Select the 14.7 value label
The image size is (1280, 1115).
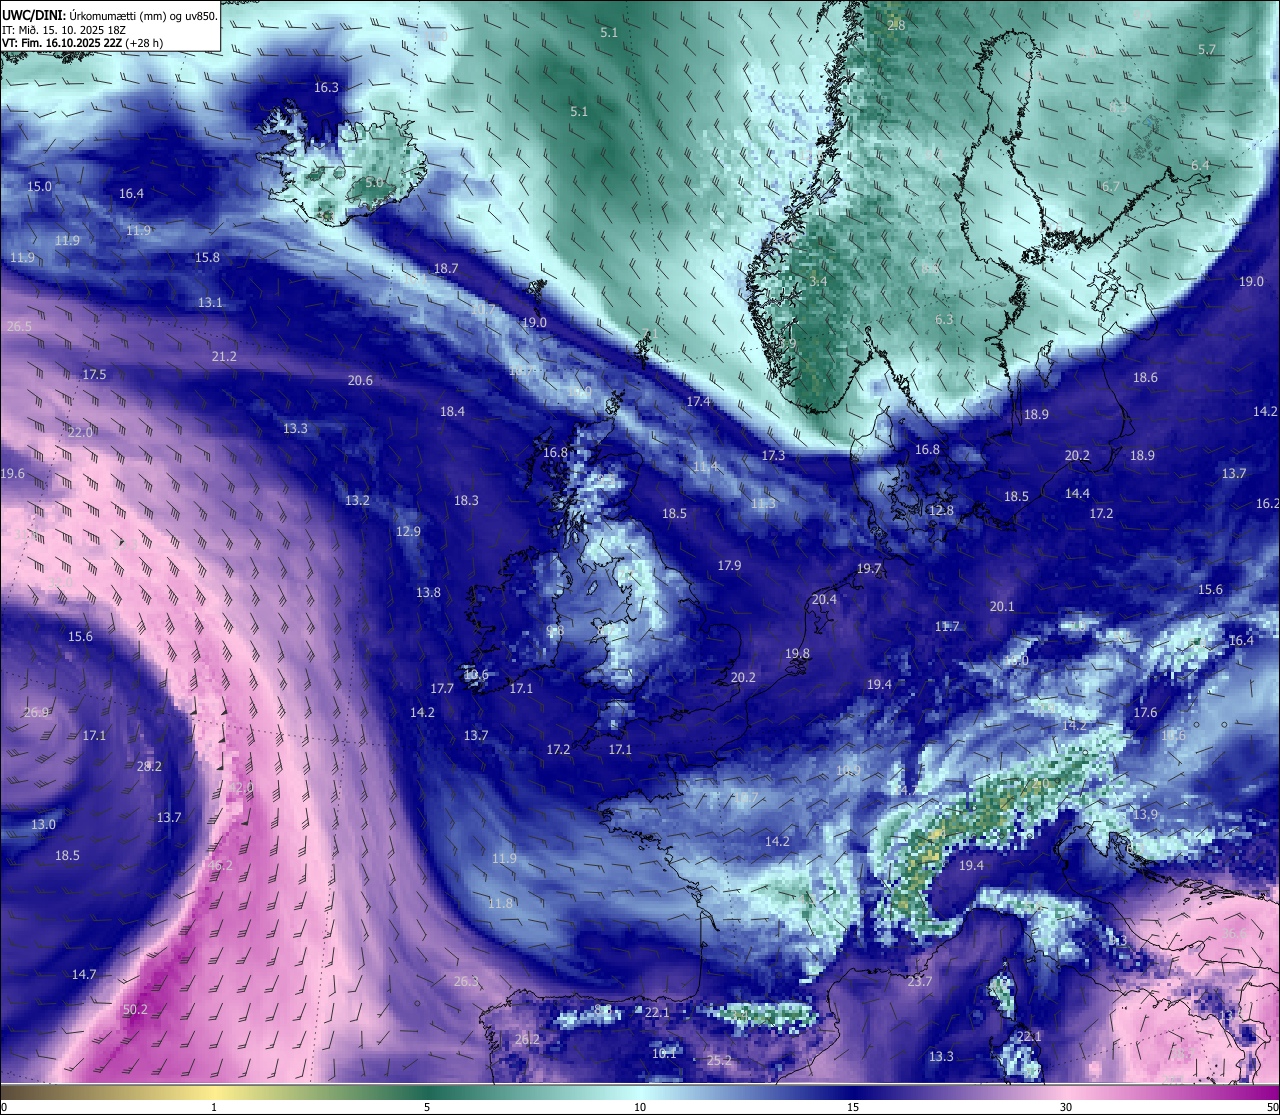click(84, 975)
